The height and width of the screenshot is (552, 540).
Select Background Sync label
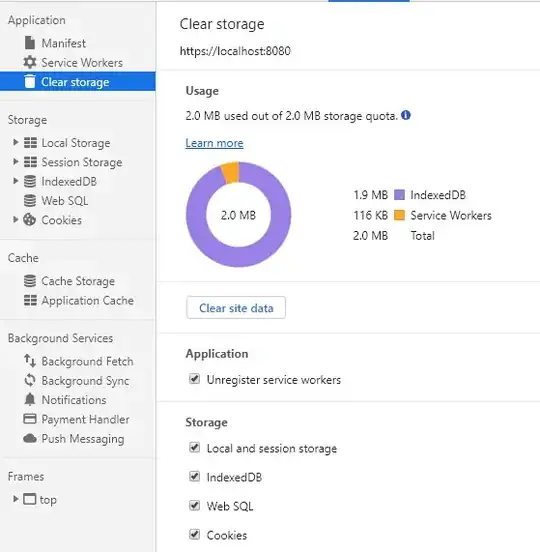coord(86,381)
